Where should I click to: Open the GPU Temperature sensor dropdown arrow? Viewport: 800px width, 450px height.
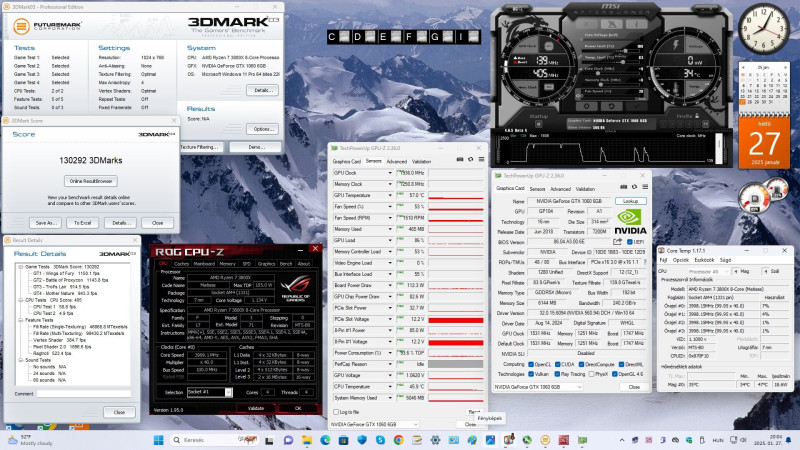tap(390, 195)
